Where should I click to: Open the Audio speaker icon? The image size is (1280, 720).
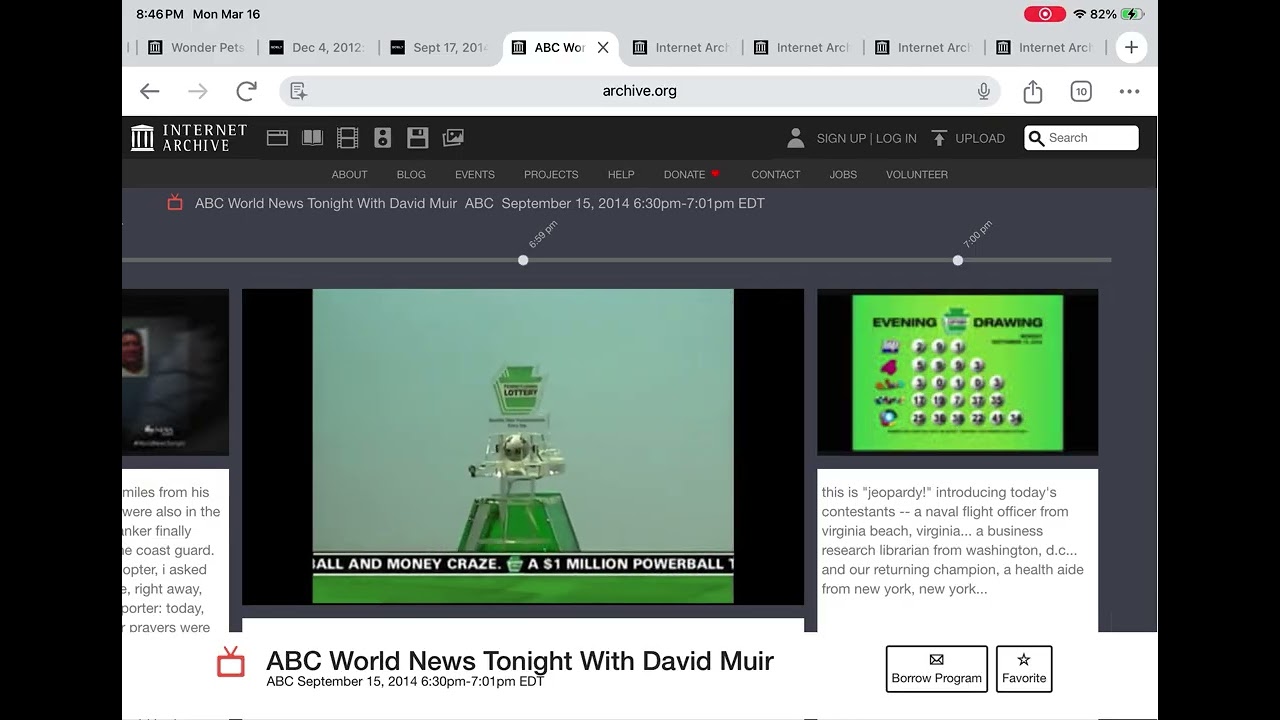point(382,138)
